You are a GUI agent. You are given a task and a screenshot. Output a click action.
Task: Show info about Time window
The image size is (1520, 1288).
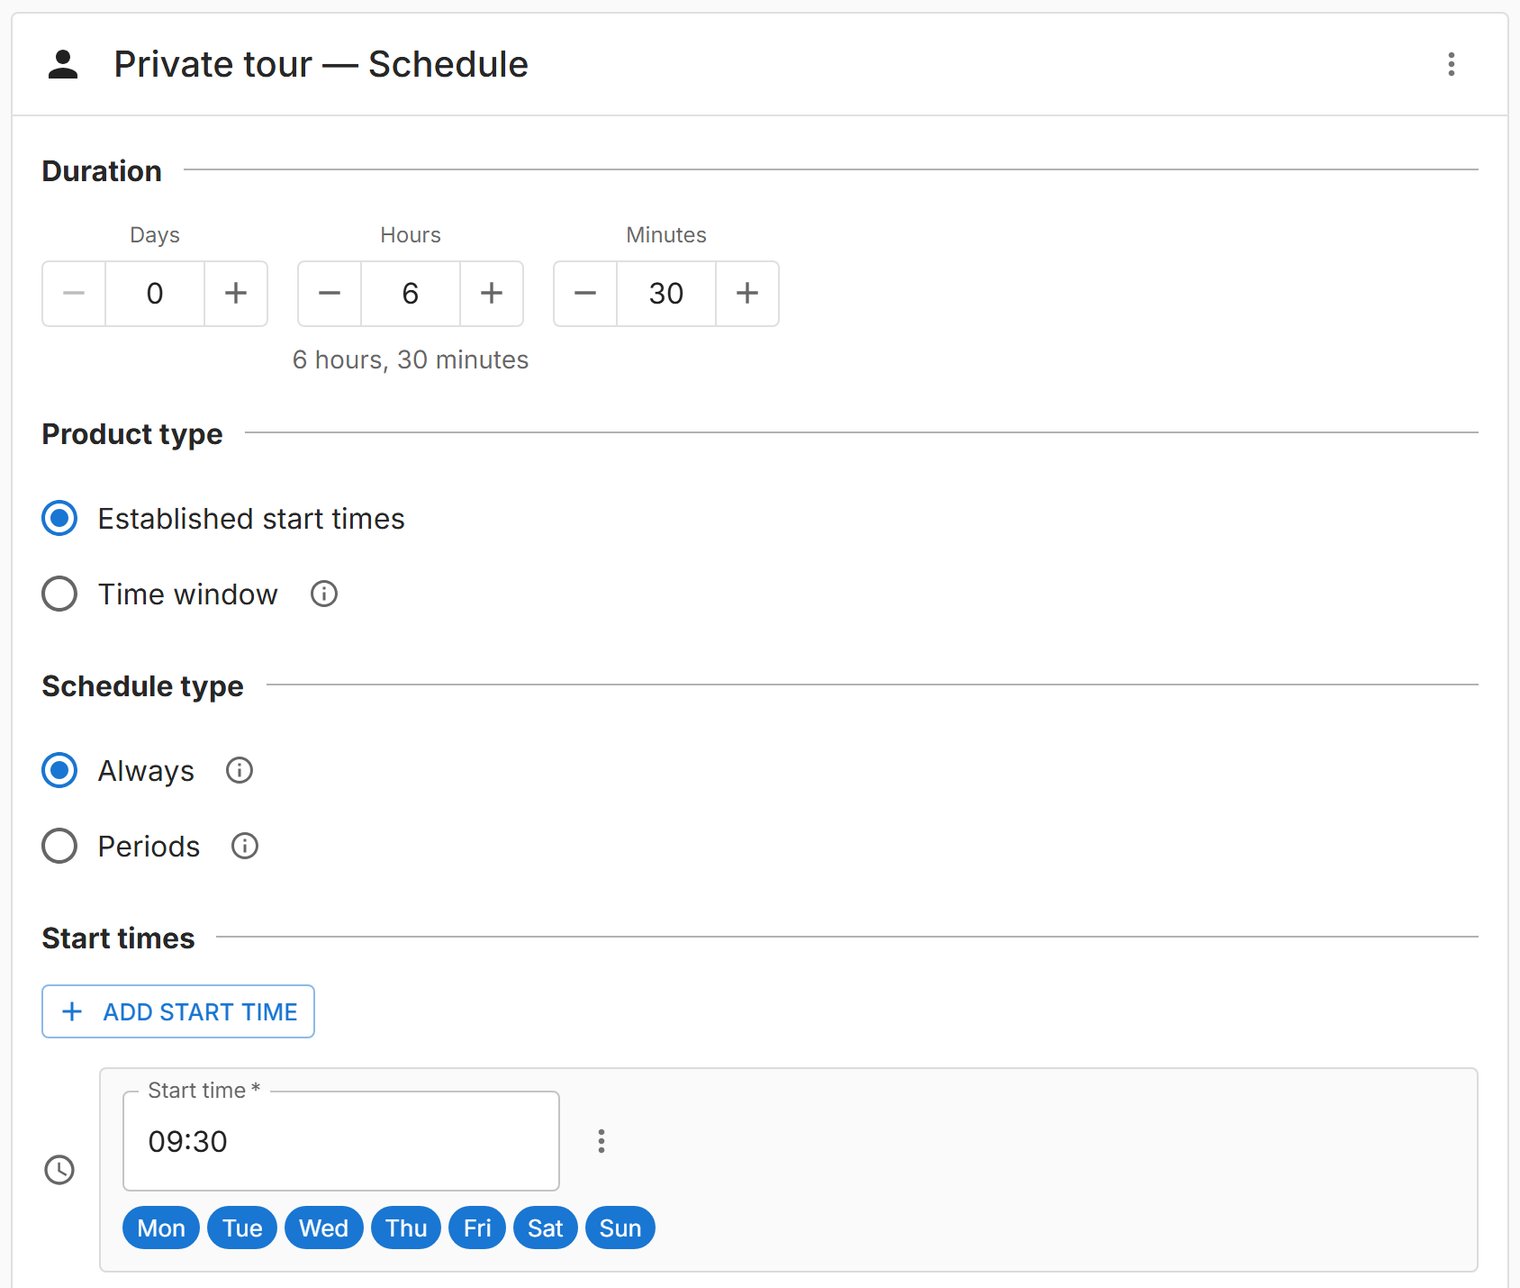pos(324,594)
